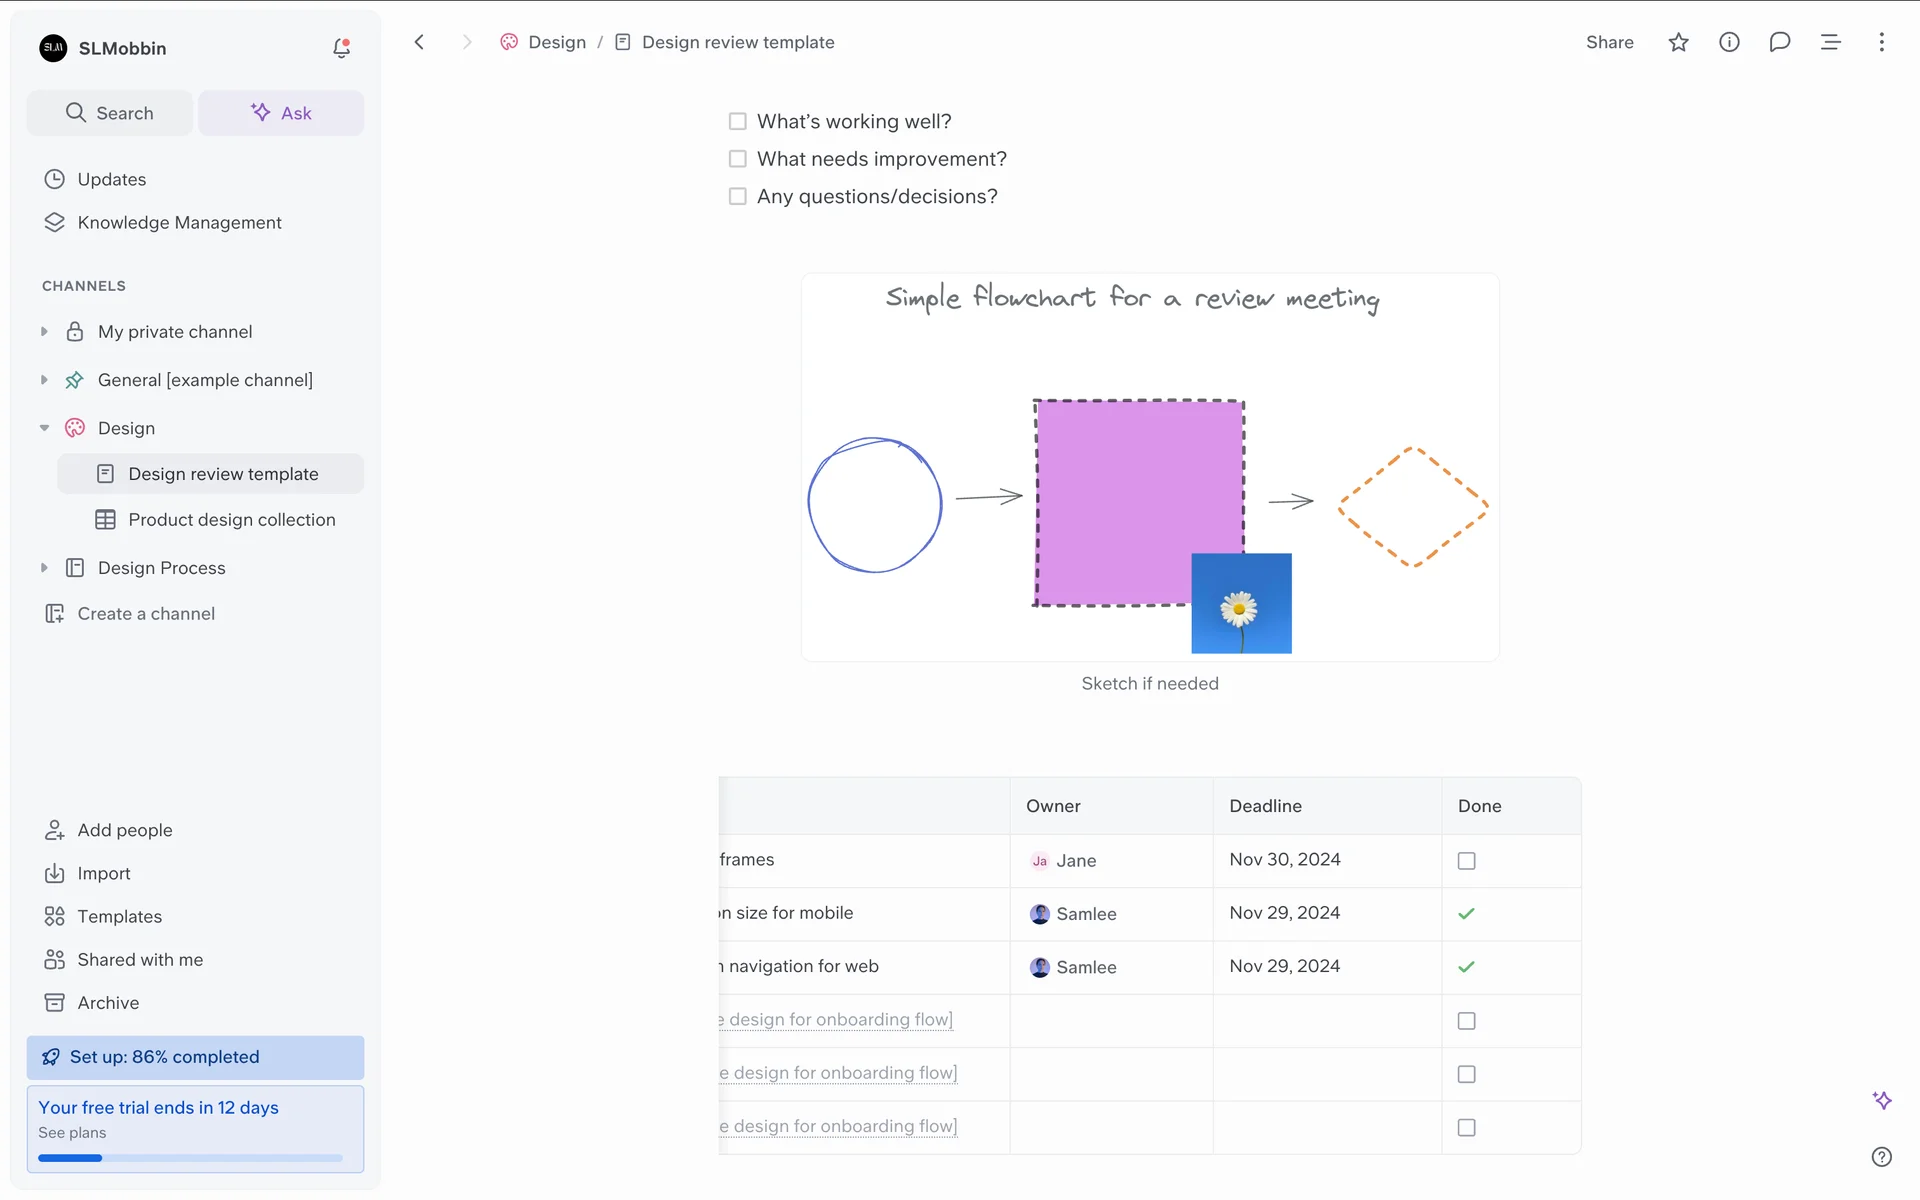Open the comments panel
Viewport: 1920px width, 1200px height.
coord(1779,42)
